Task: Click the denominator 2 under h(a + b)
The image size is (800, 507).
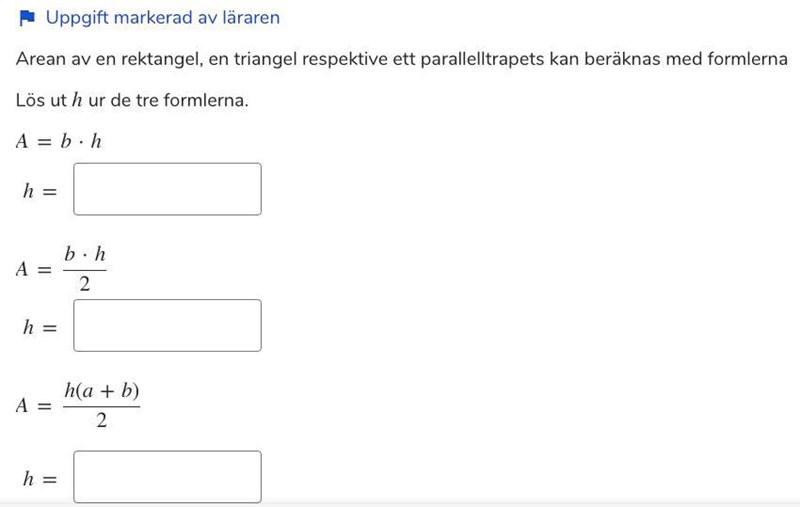Action: [x=101, y=420]
